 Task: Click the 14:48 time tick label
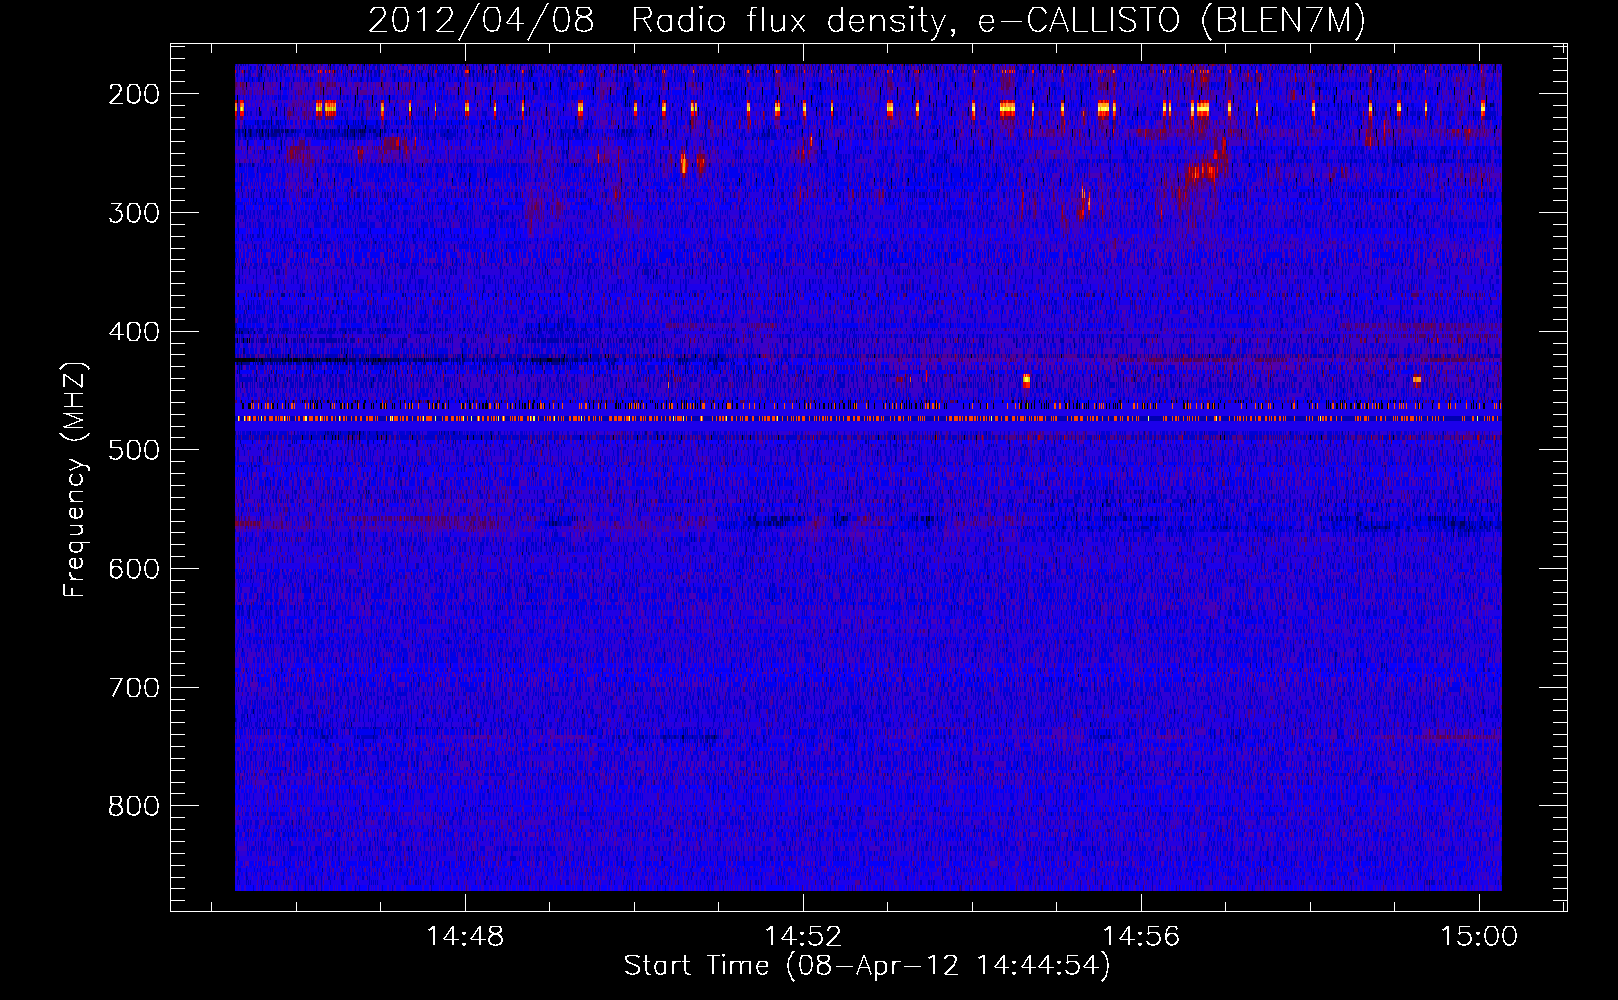pyautogui.click(x=465, y=936)
